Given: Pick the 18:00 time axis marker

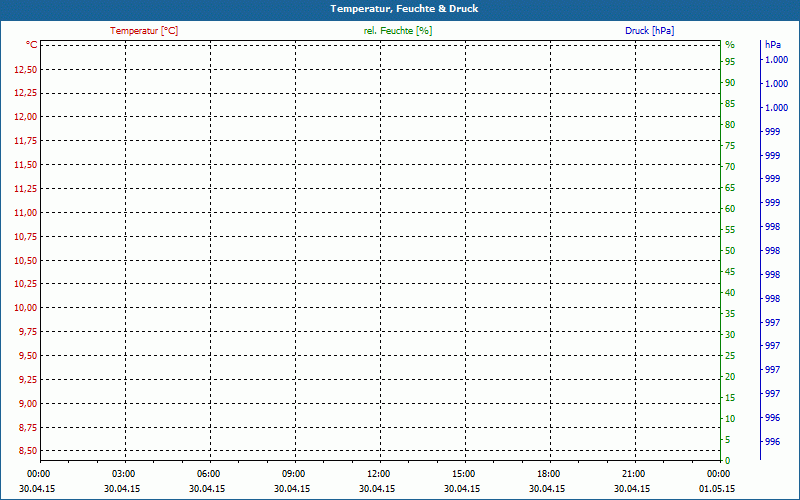Looking at the screenshot, I should (548, 473).
